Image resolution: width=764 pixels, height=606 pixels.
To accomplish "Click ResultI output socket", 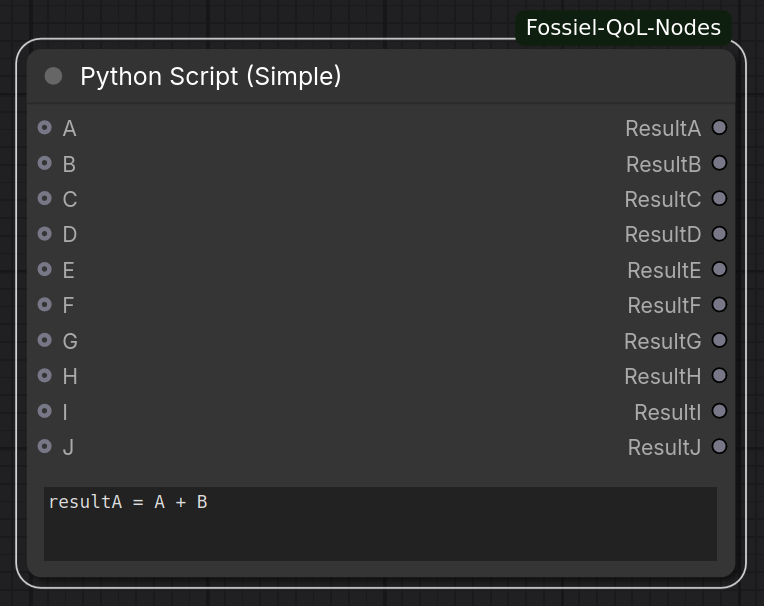I will pyautogui.click(x=719, y=411).
